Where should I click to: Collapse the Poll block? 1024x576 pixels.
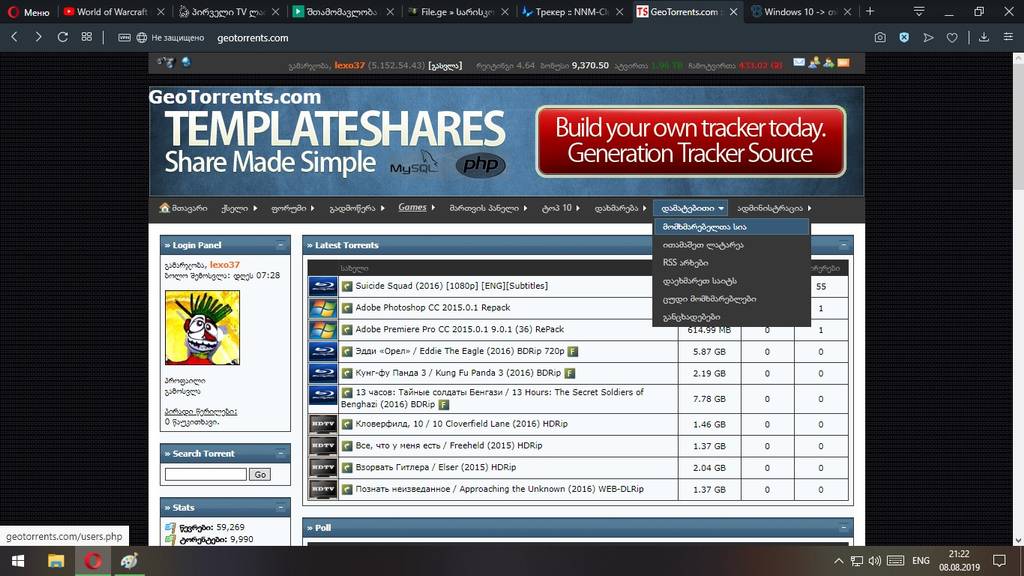843,528
